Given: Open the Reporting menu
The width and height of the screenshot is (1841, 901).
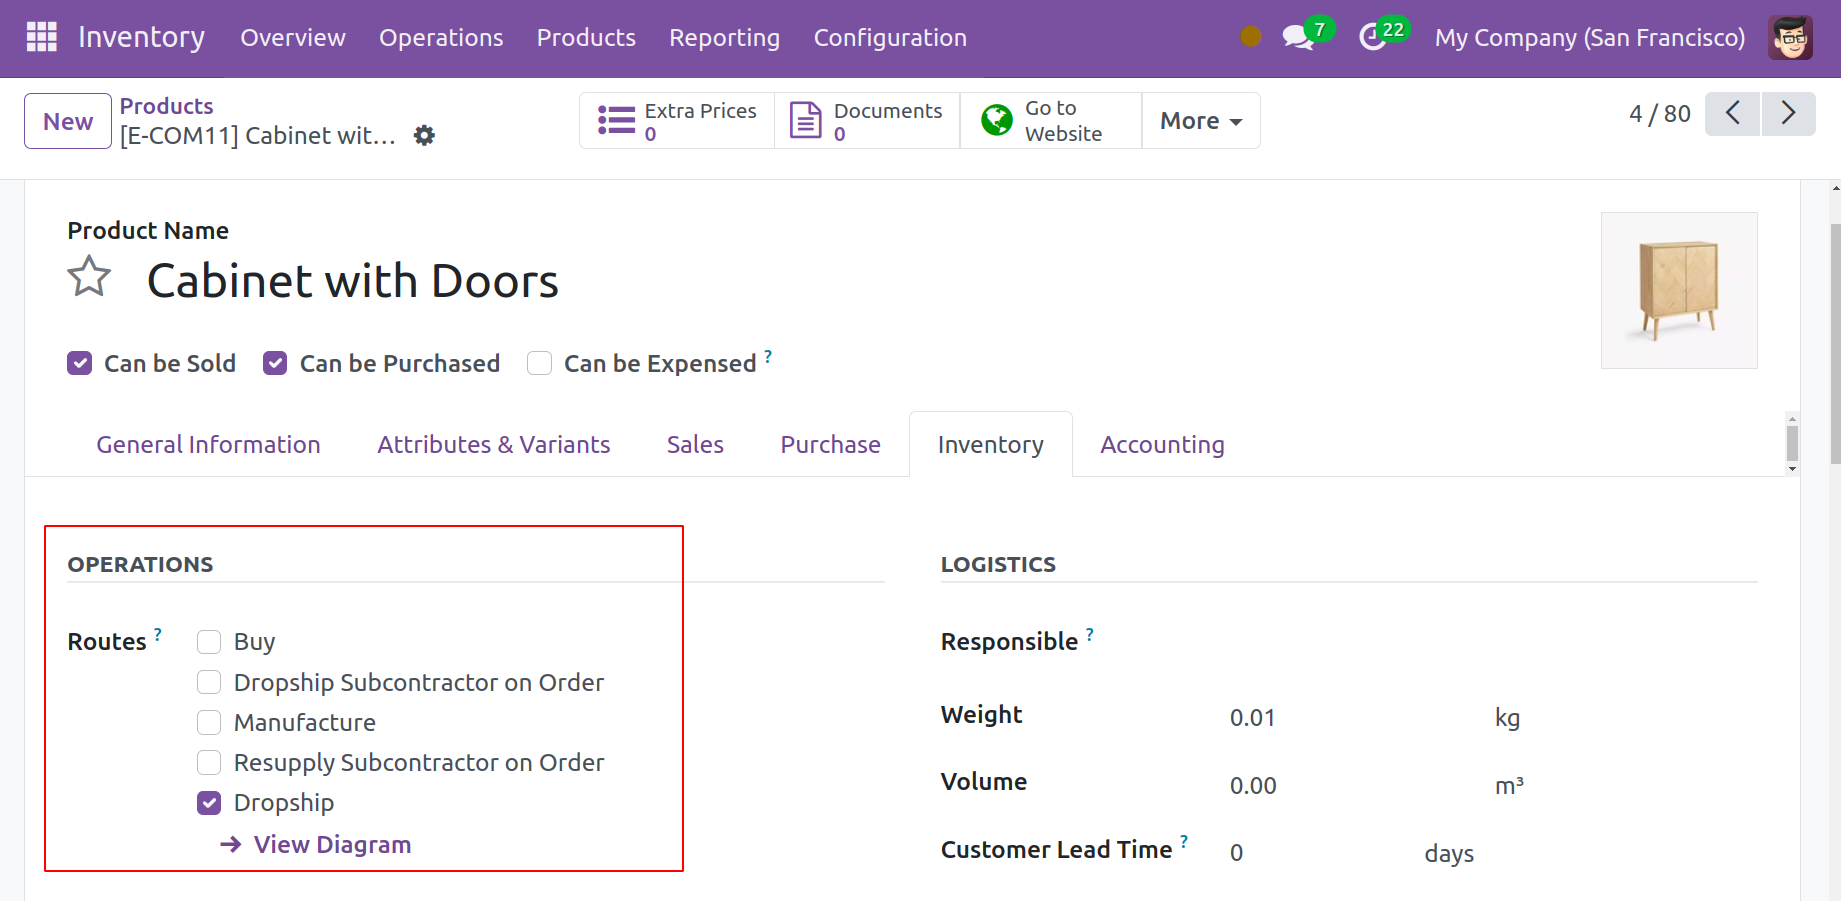Looking at the screenshot, I should click(x=724, y=38).
